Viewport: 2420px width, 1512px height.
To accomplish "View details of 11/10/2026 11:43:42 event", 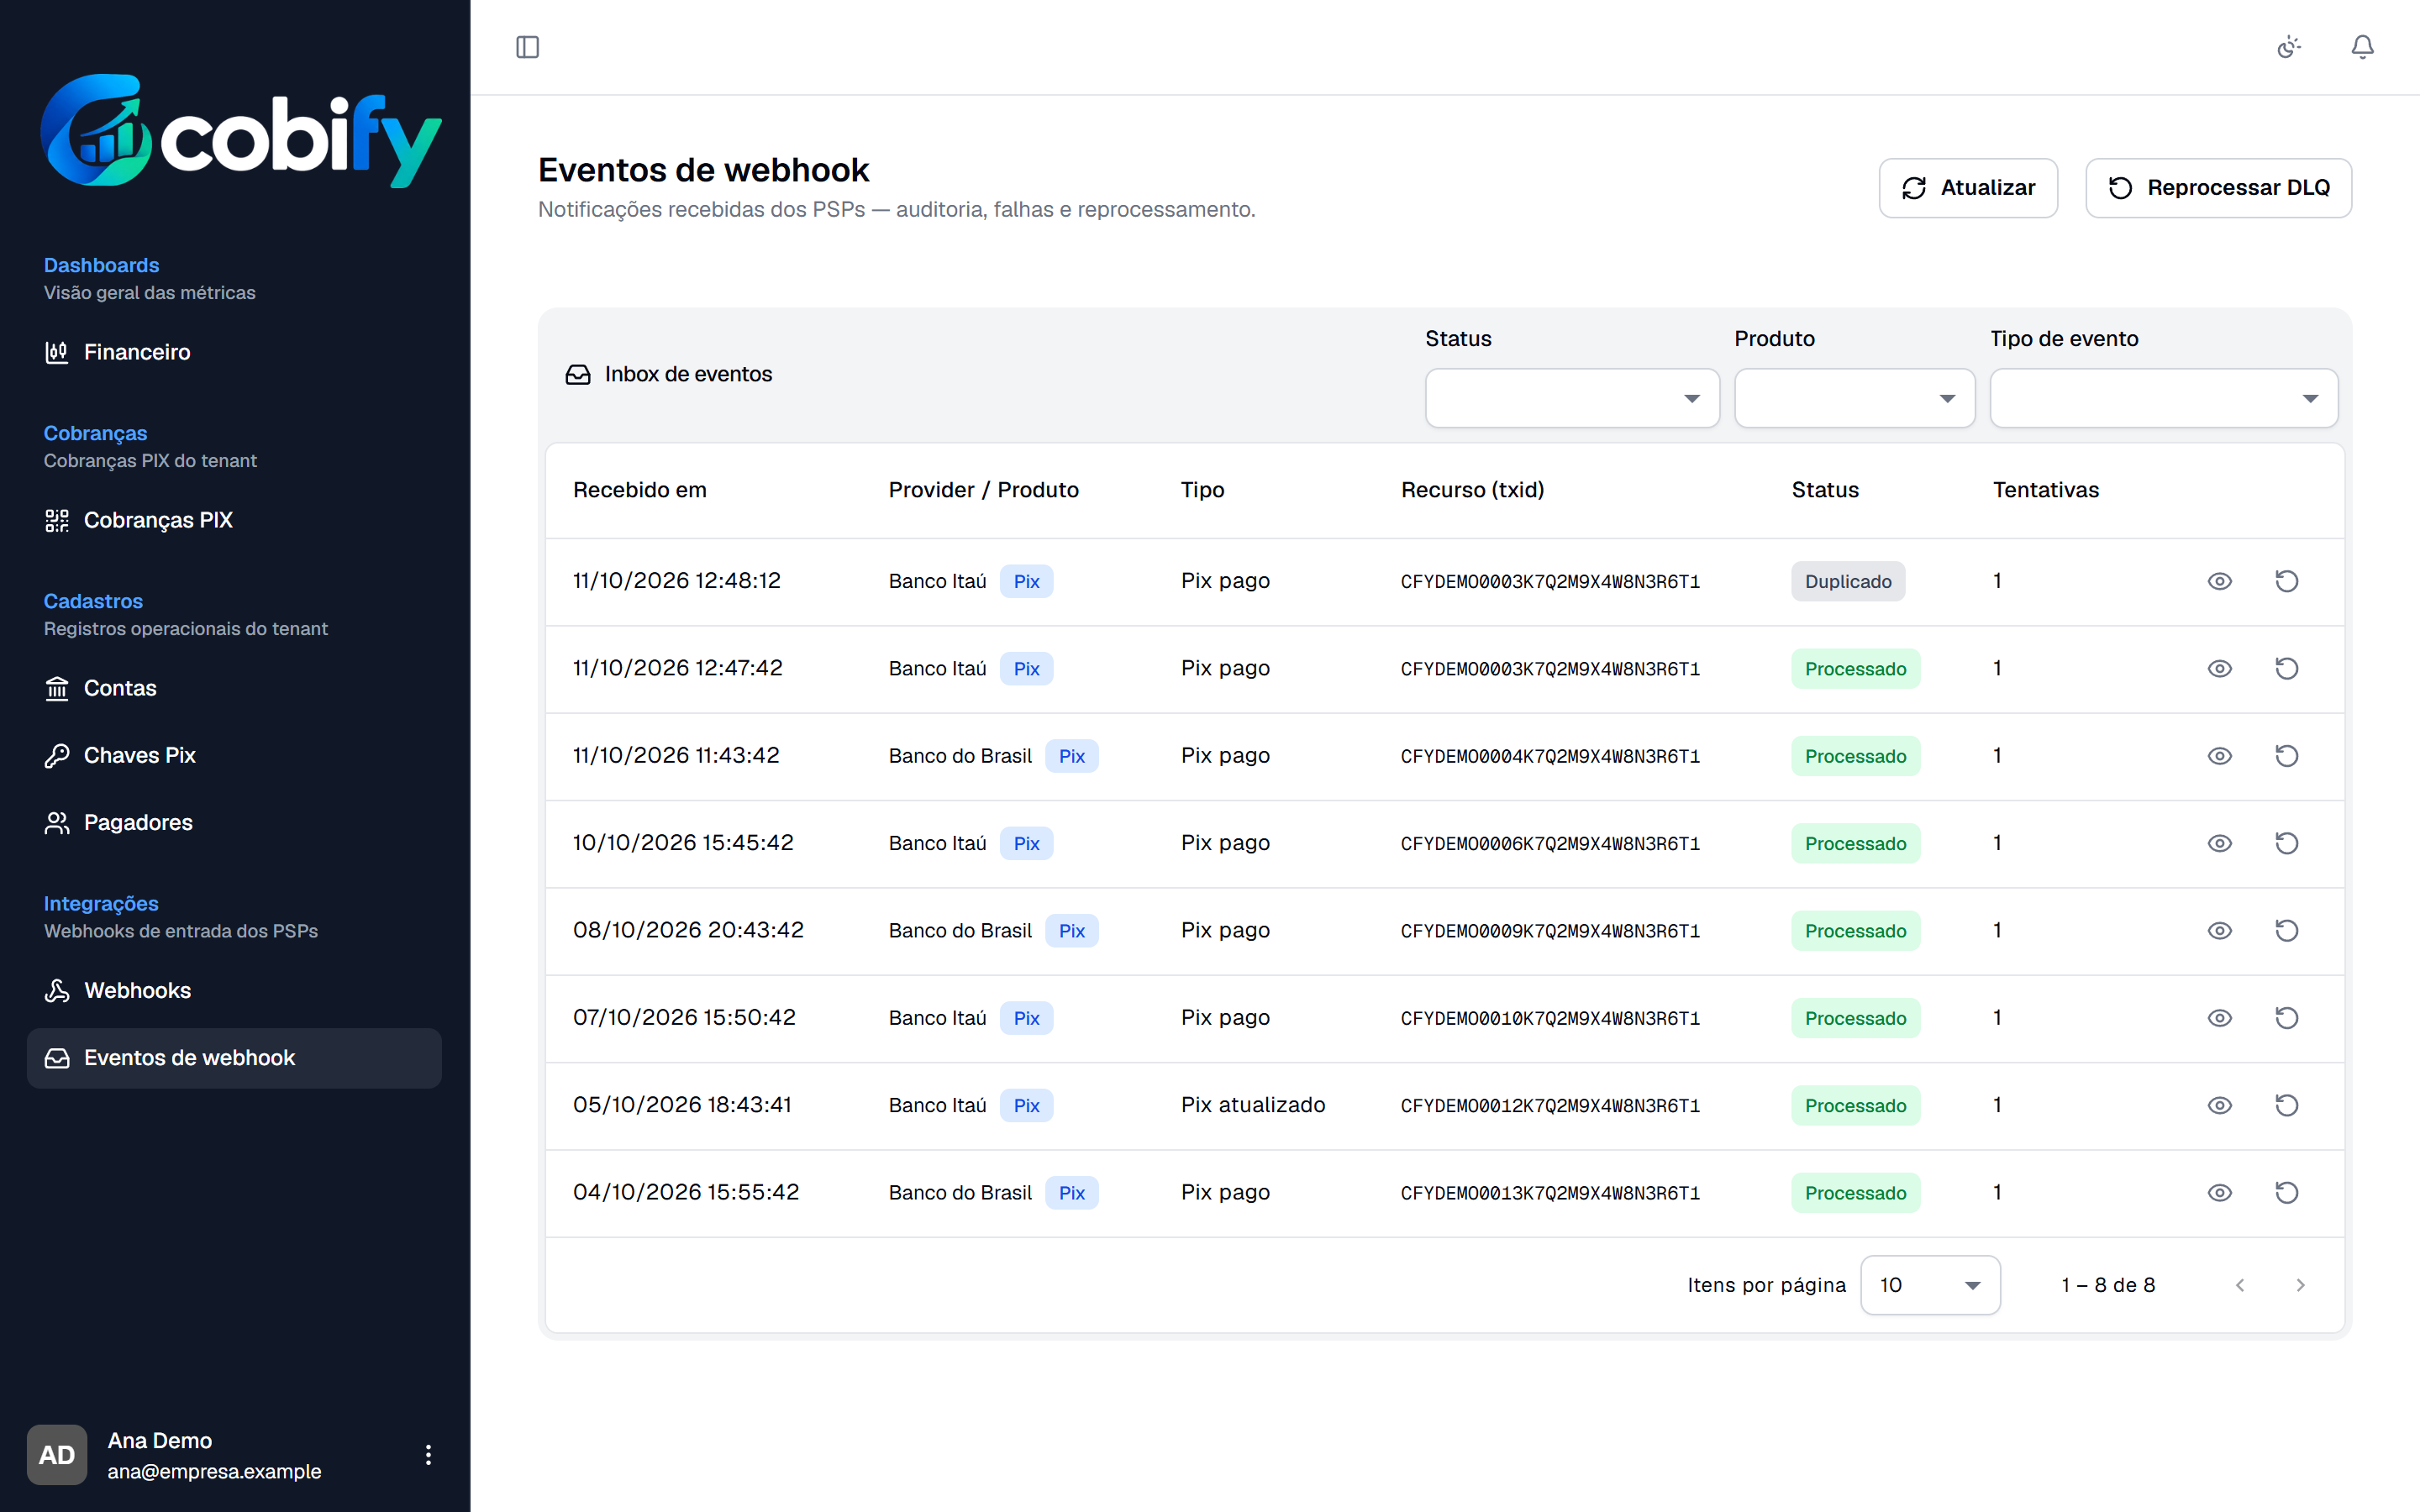I will 2219,756.
